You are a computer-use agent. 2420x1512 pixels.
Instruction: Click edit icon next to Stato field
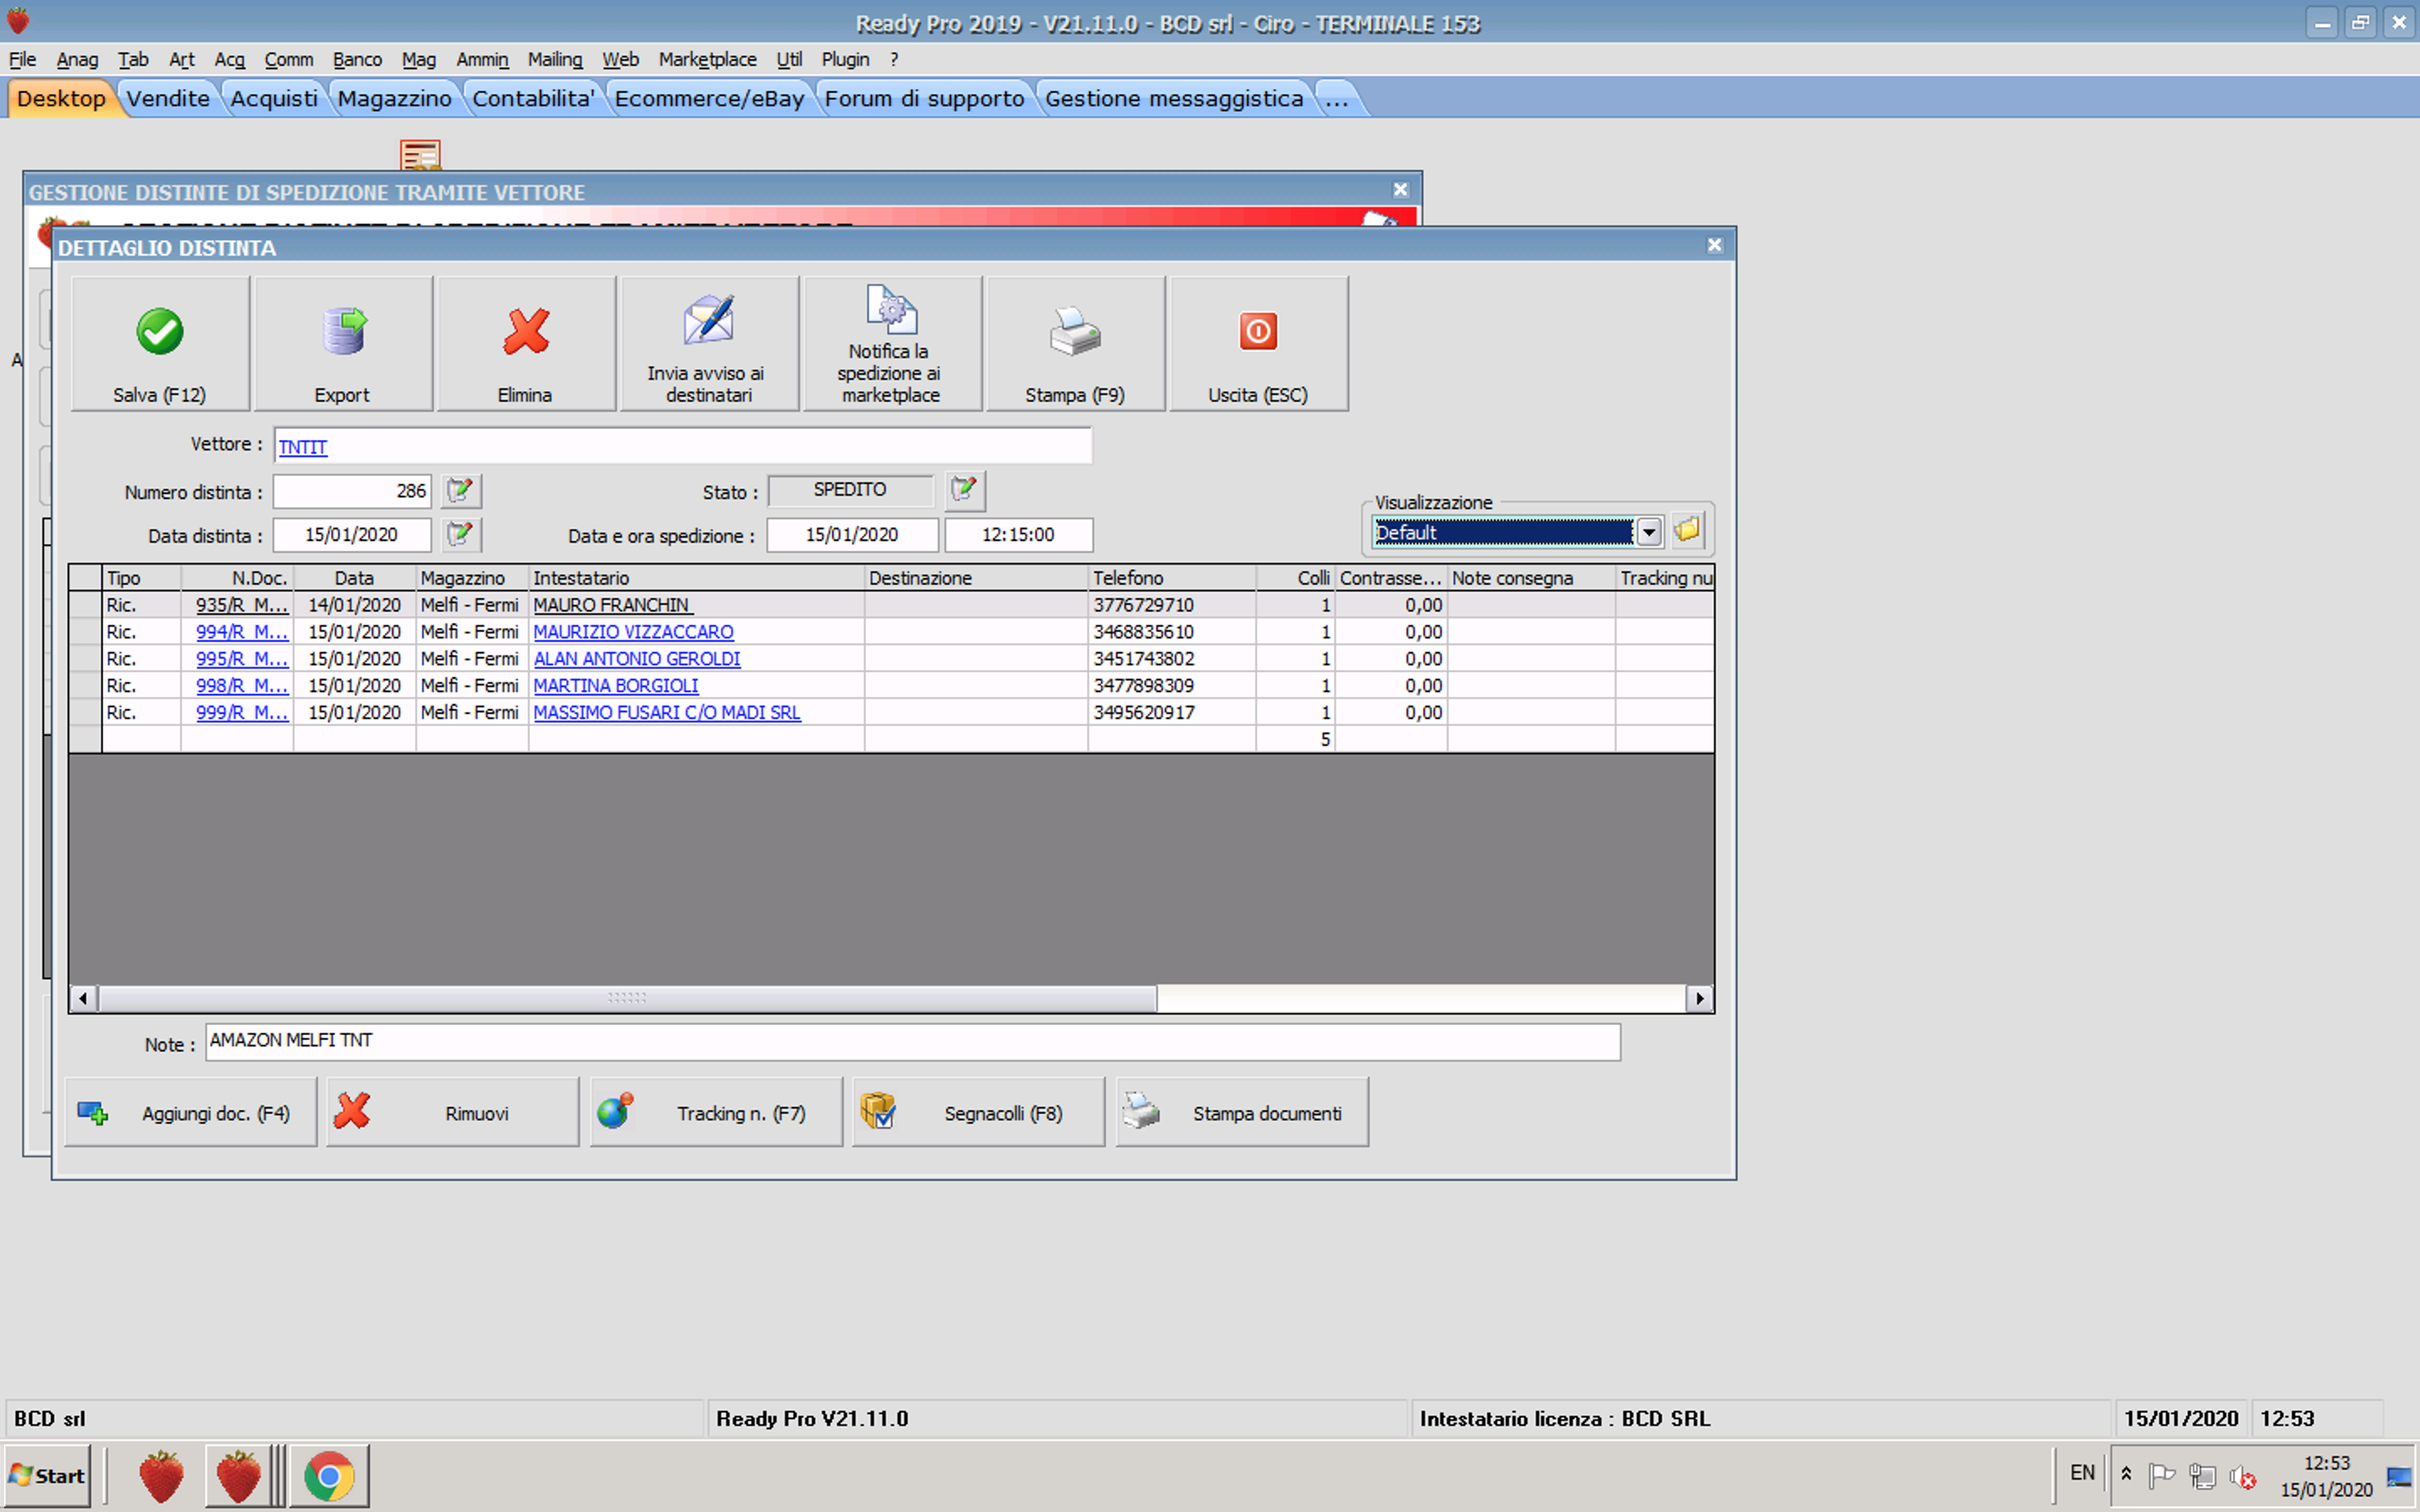965,490
